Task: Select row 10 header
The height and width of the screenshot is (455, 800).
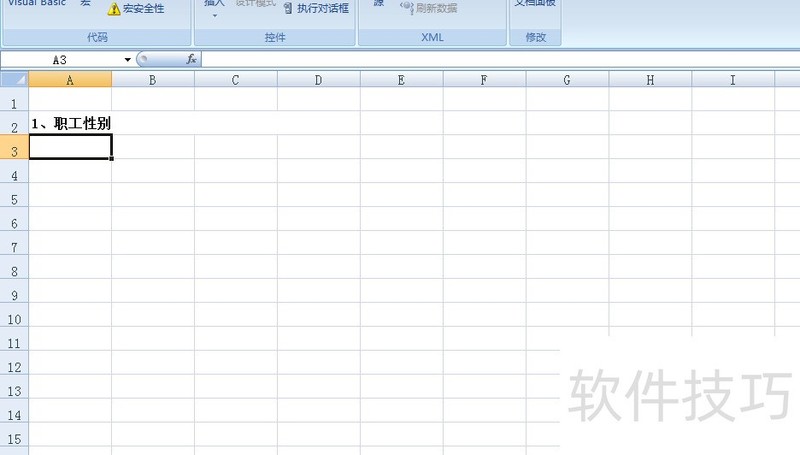Action: 14,315
